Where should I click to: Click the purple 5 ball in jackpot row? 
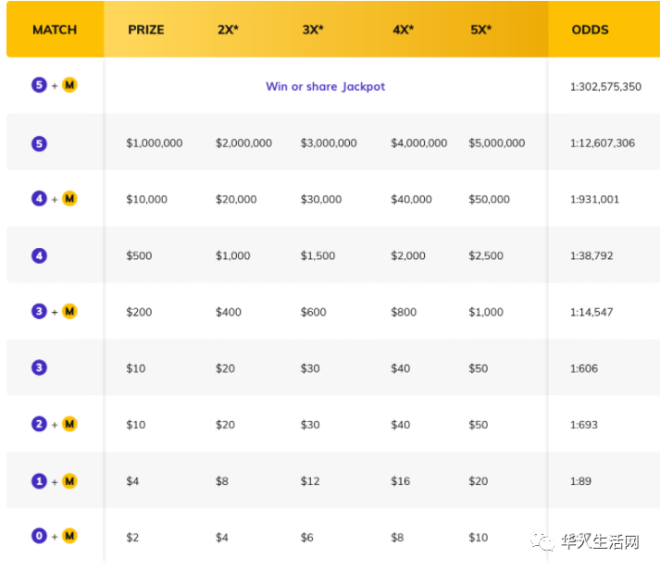pos(39,85)
